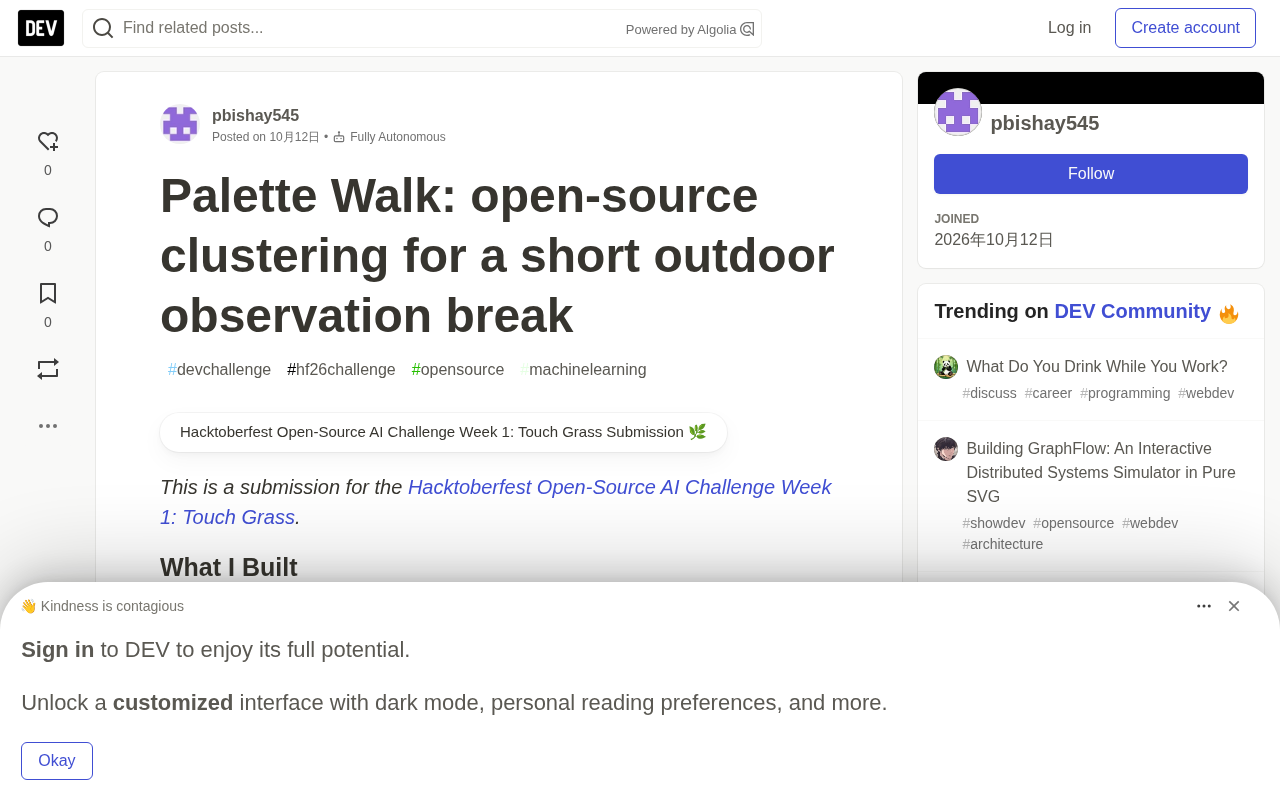Viewport: 1280px width, 800px height.
Task: Follow pbishay545
Action: click(1091, 174)
